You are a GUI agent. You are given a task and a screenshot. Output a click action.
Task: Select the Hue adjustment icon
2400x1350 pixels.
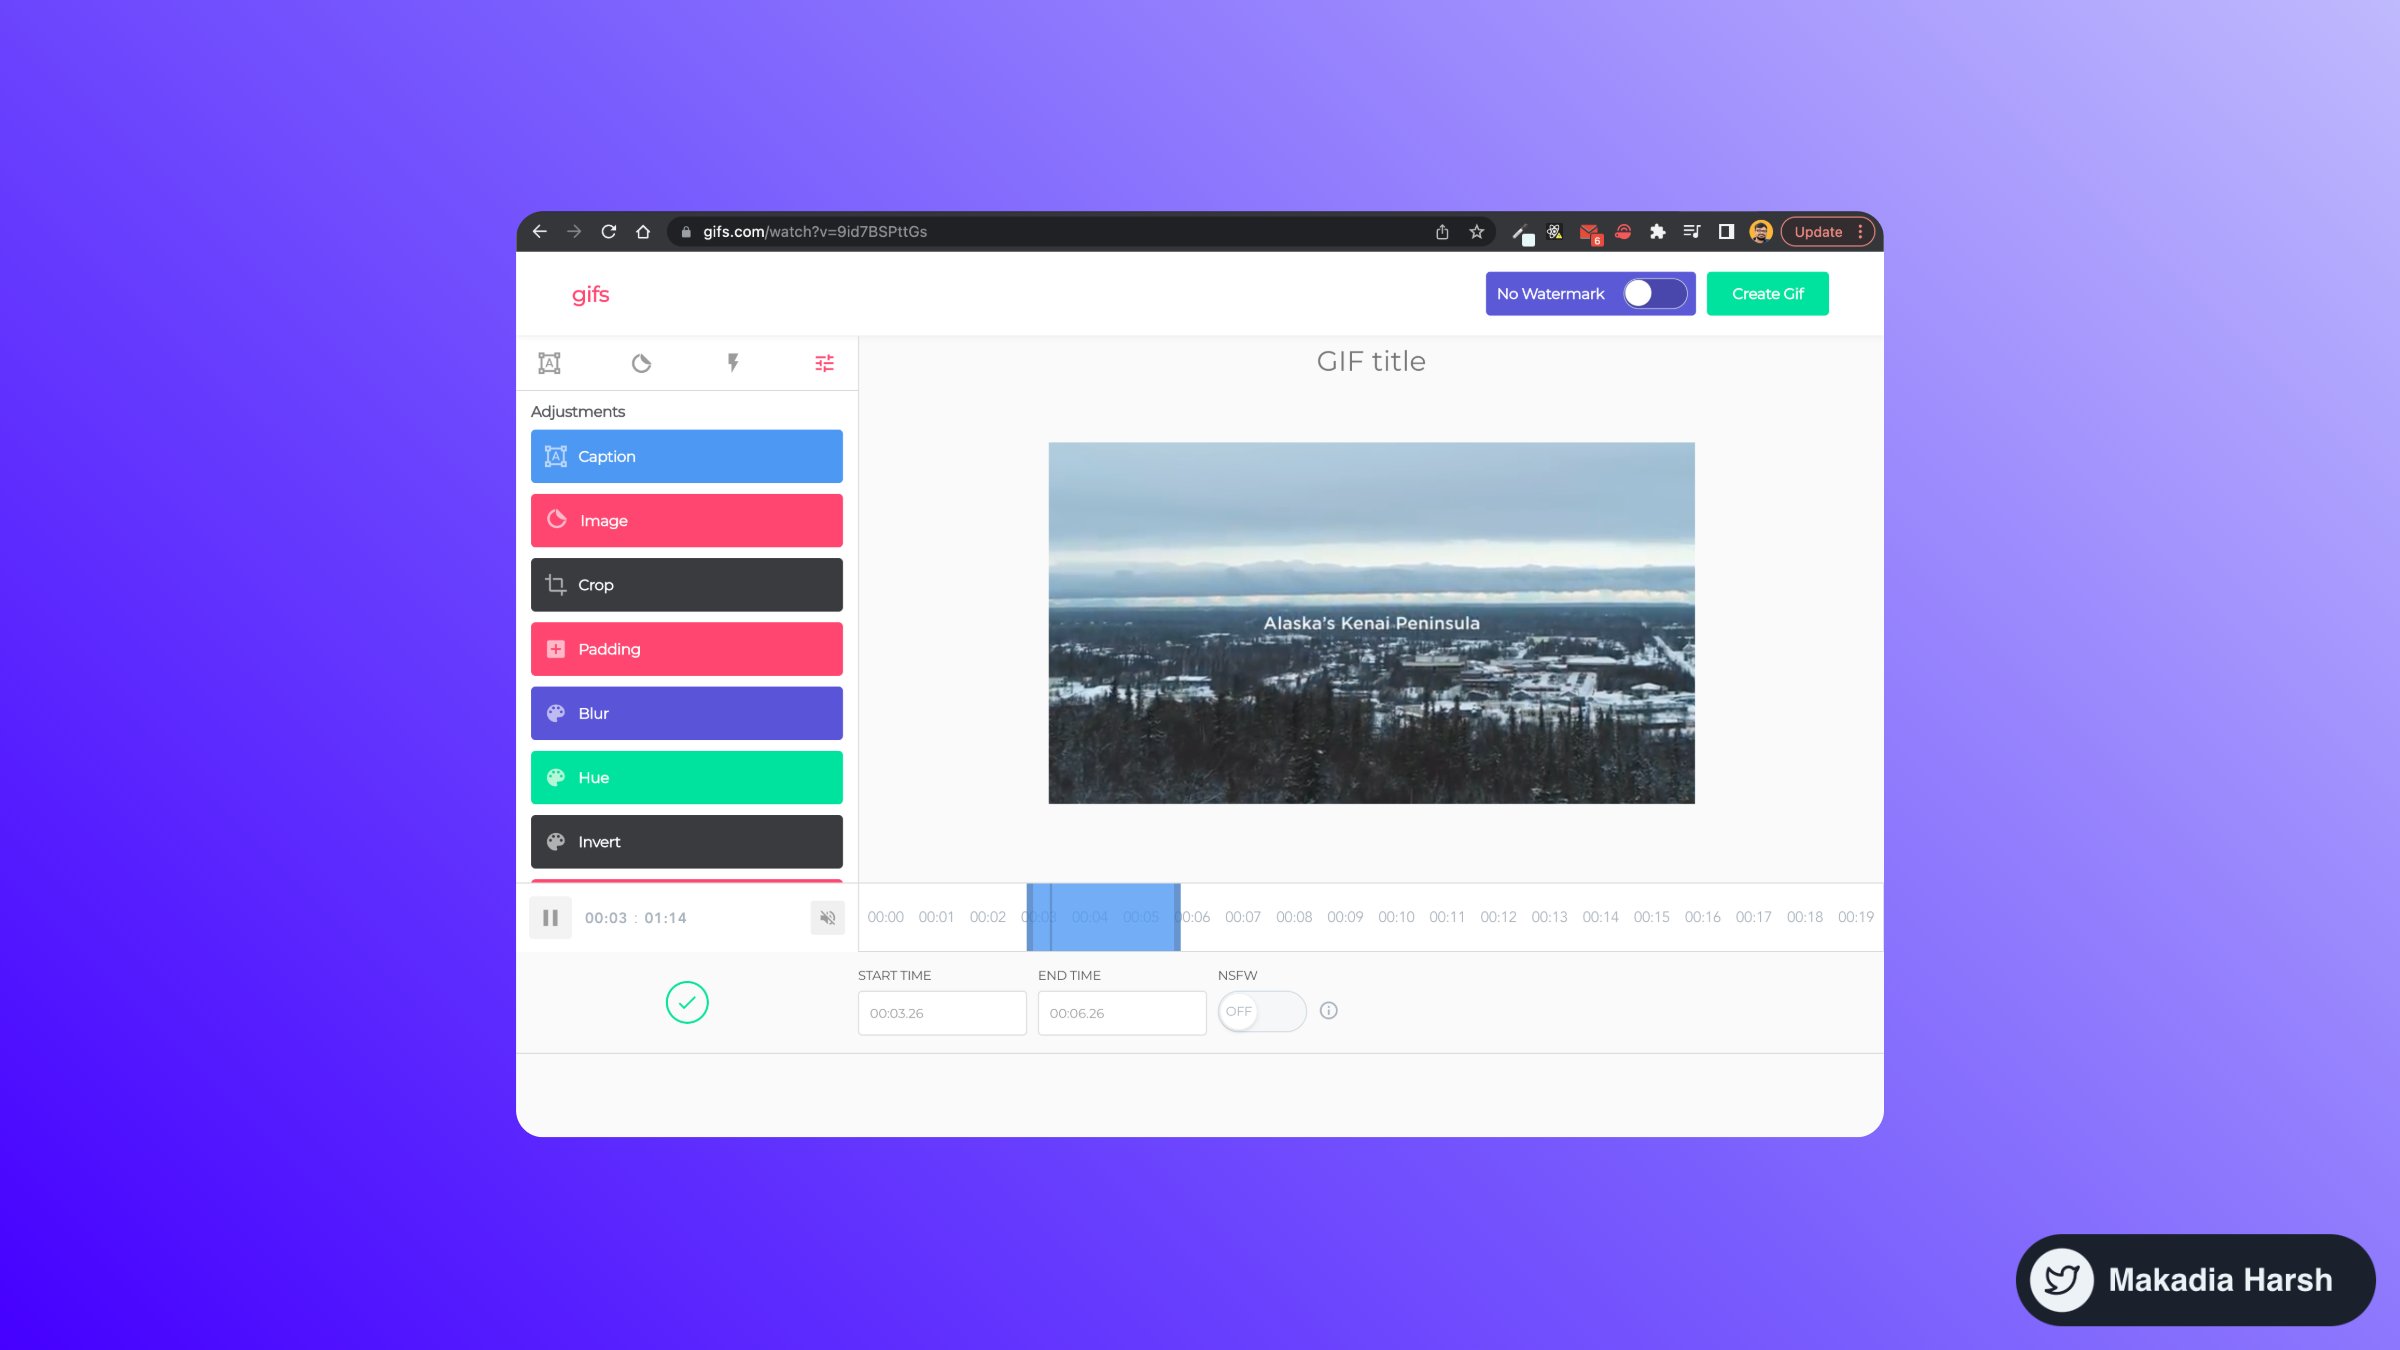click(557, 776)
